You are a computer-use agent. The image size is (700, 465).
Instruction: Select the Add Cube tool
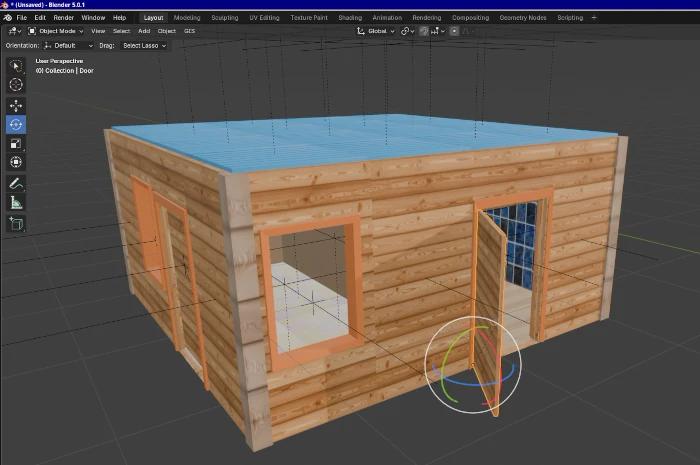pyautogui.click(x=16, y=223)
